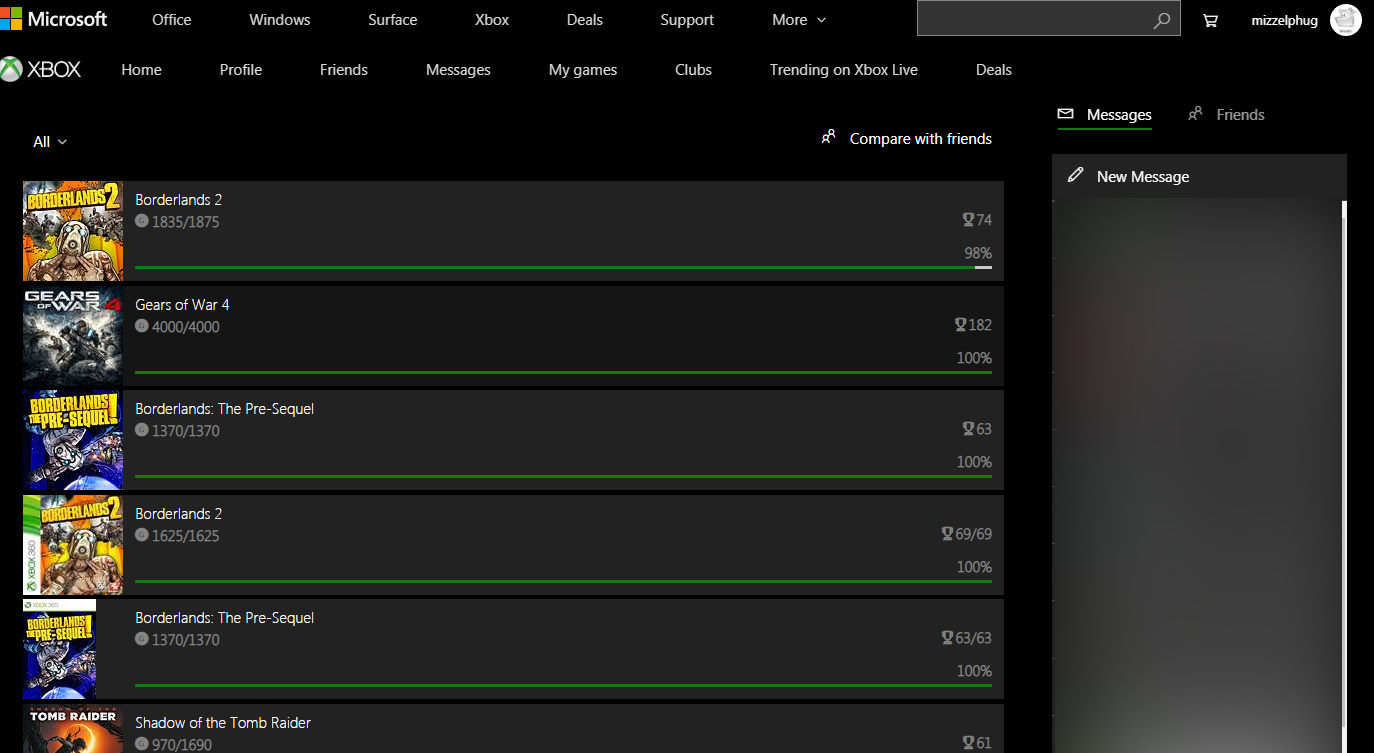Viewport: 1374px width, 753px height.
Task: Go to Trending on Xbox Live
Action: coord(843,70)
